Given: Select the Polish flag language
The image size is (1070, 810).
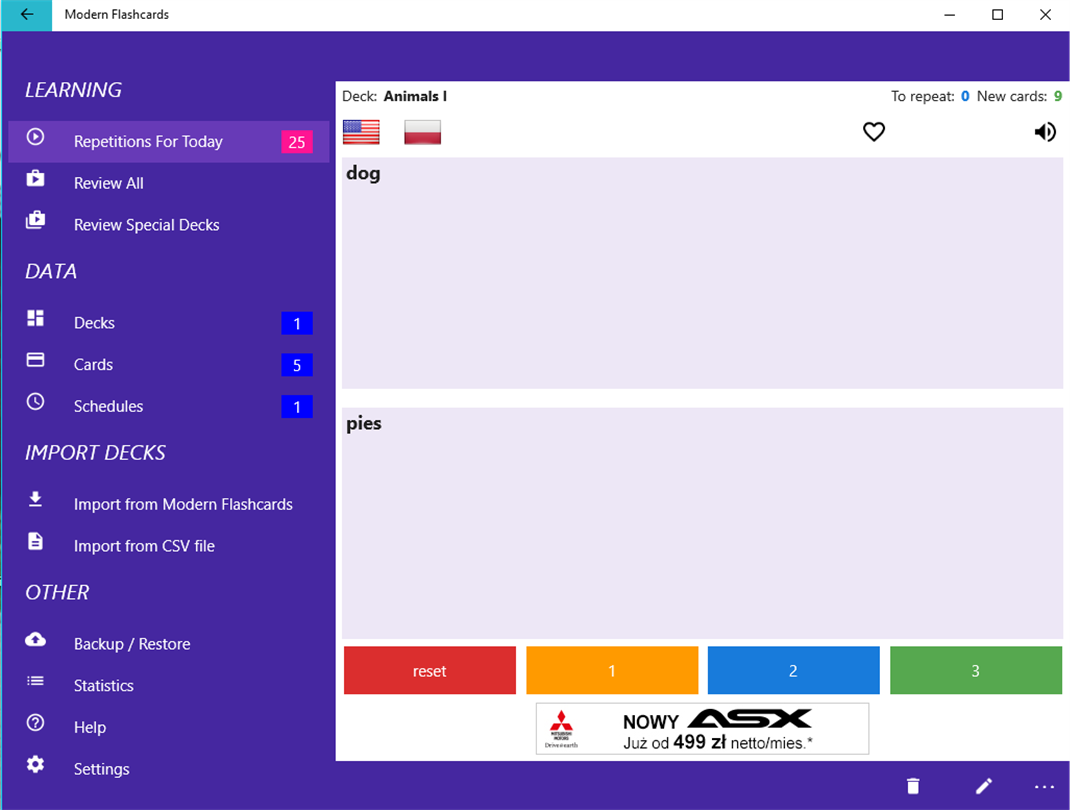Looking at the screenshot, I should (x=422, y=132).
